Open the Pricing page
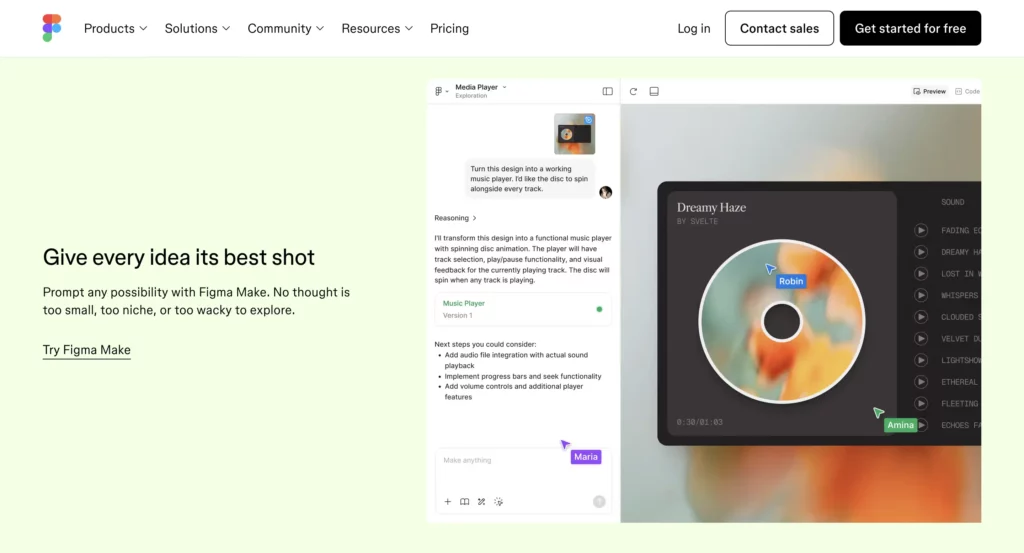 (449, 28)
